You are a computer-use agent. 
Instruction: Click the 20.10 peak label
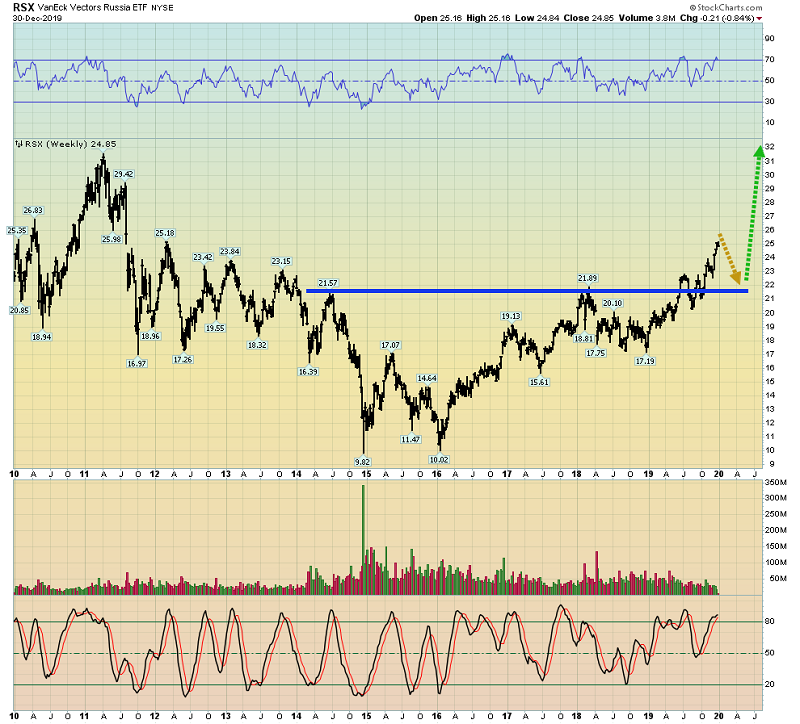(613, 304)
